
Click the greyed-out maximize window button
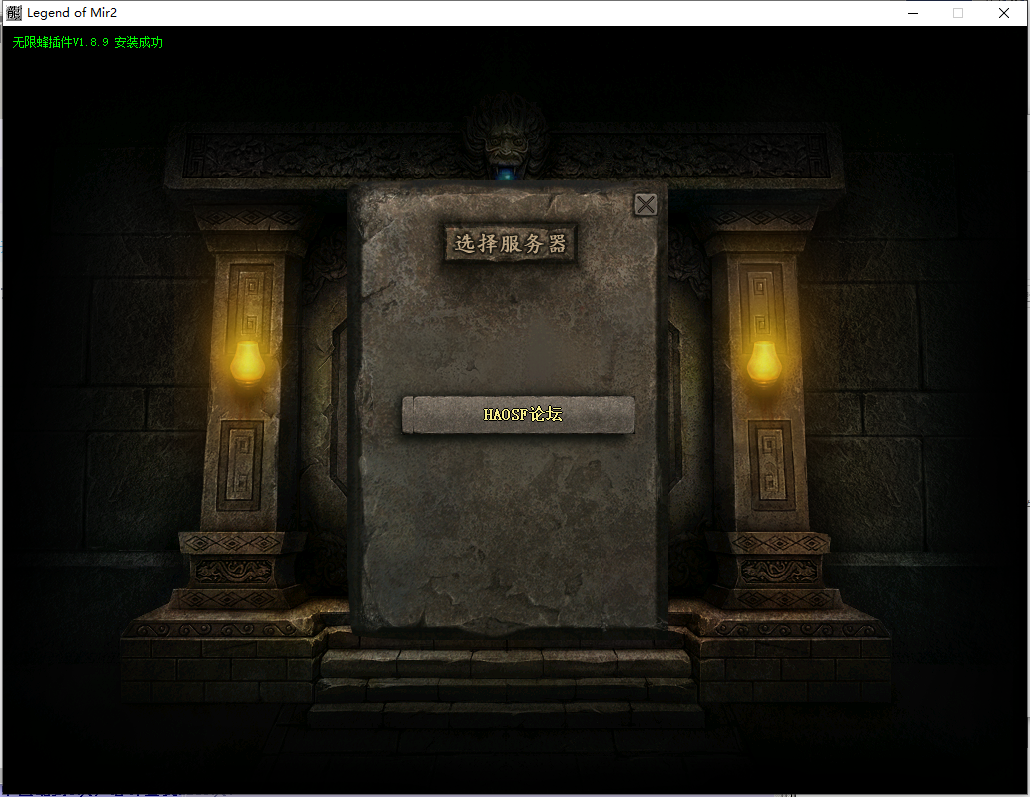(958, 13)
